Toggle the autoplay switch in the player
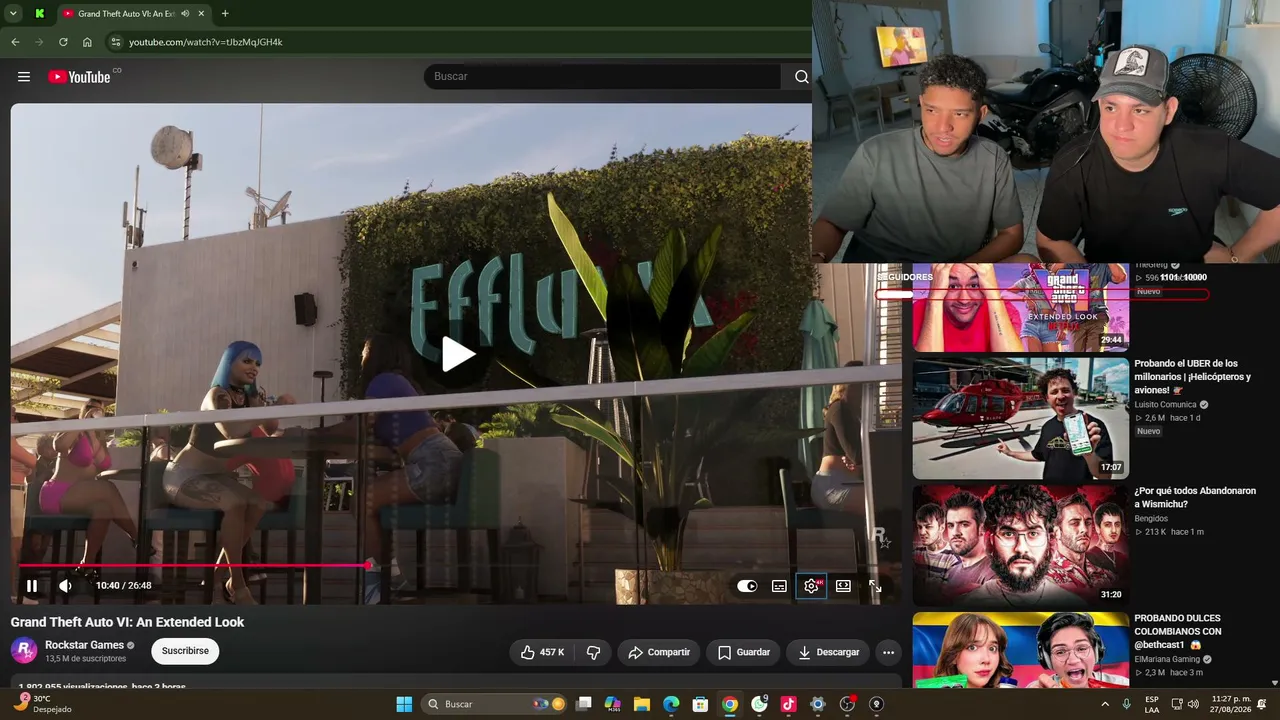 (747, 586)
